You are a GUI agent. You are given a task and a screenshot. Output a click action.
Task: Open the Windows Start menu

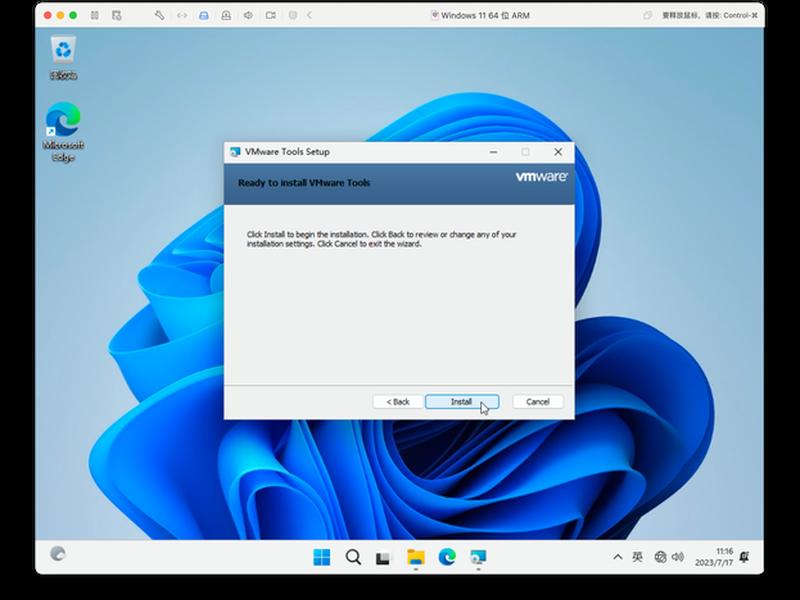[x=321, y=557]
